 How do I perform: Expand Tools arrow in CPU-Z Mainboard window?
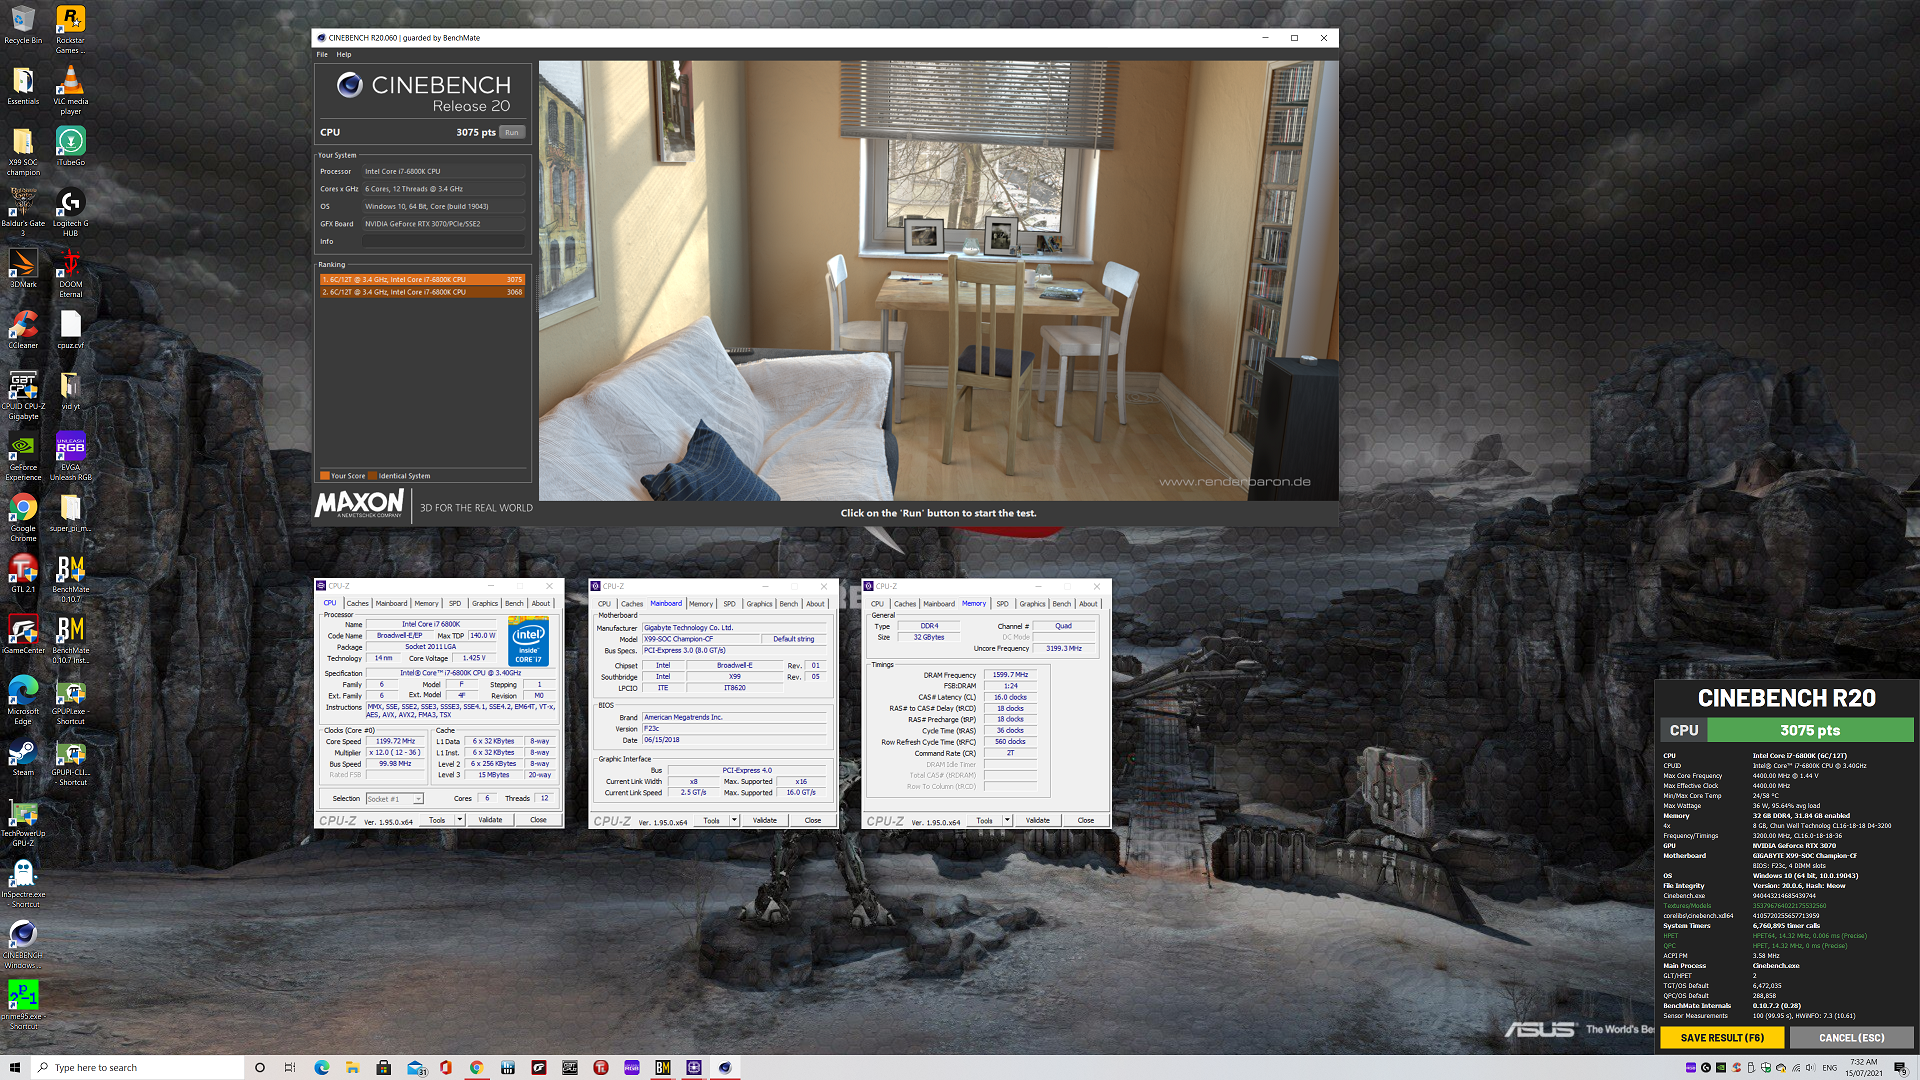[x=734, y=820]
